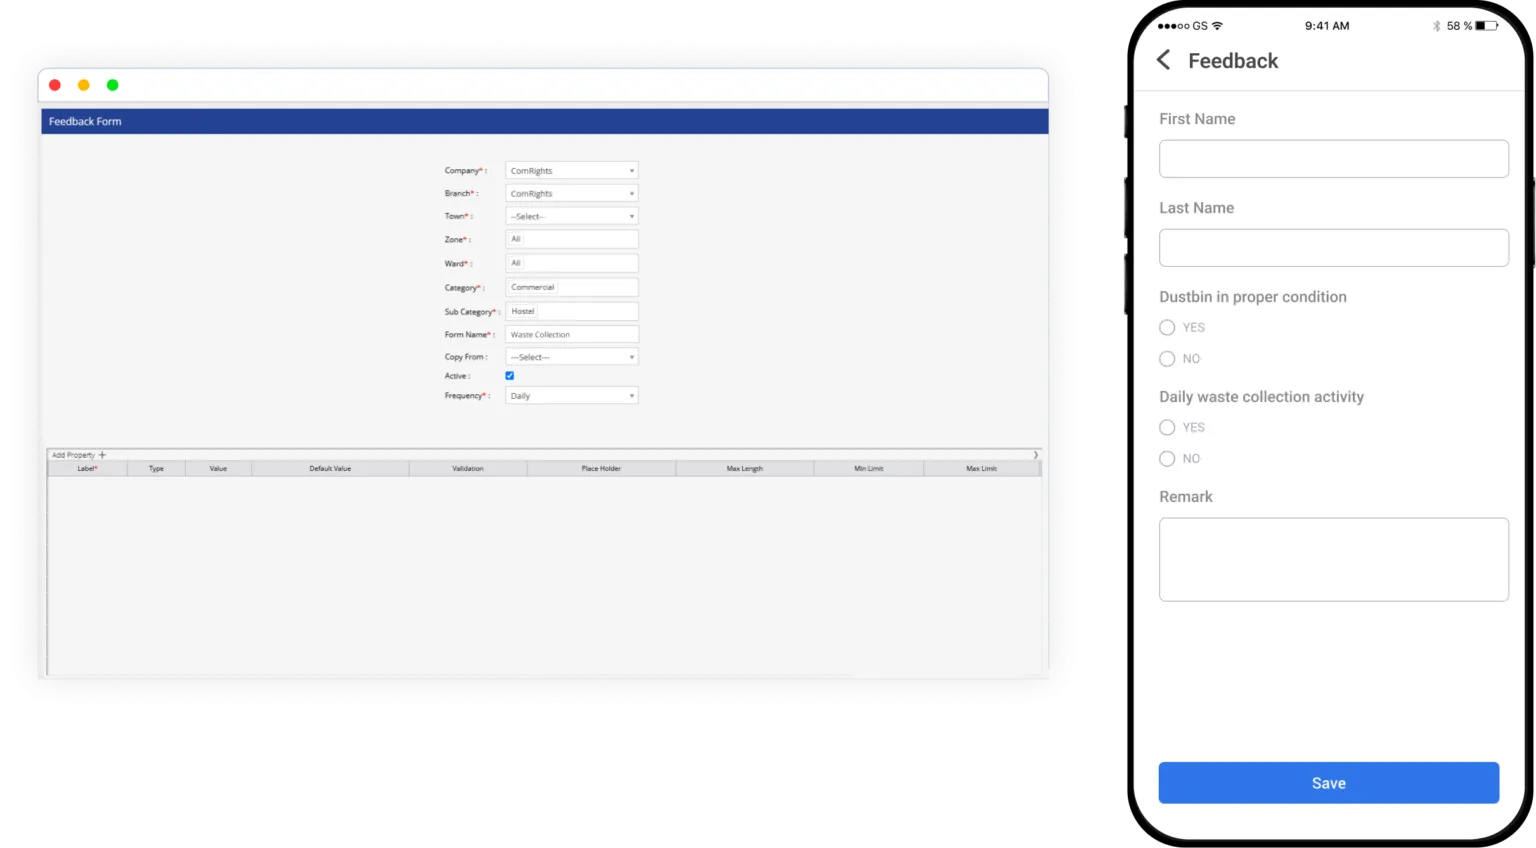
Task: Open the Company dropdown
Action: click(571, 171)
